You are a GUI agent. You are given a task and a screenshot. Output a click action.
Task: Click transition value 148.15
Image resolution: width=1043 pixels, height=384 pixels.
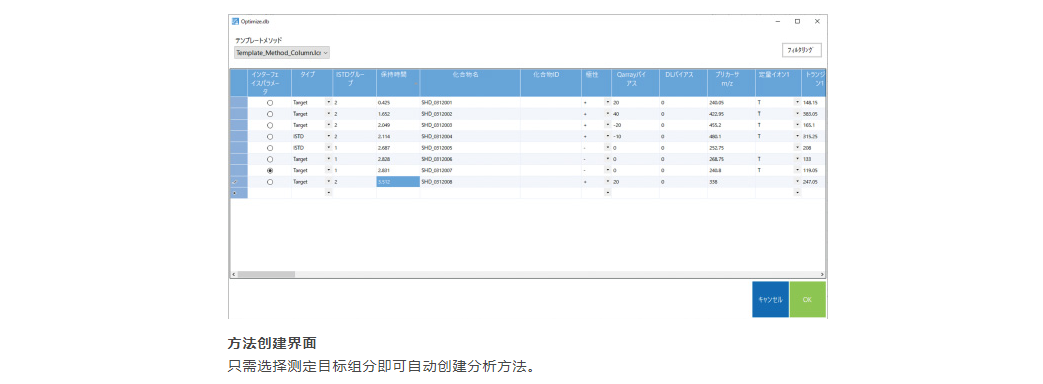(x=810, y=103)
